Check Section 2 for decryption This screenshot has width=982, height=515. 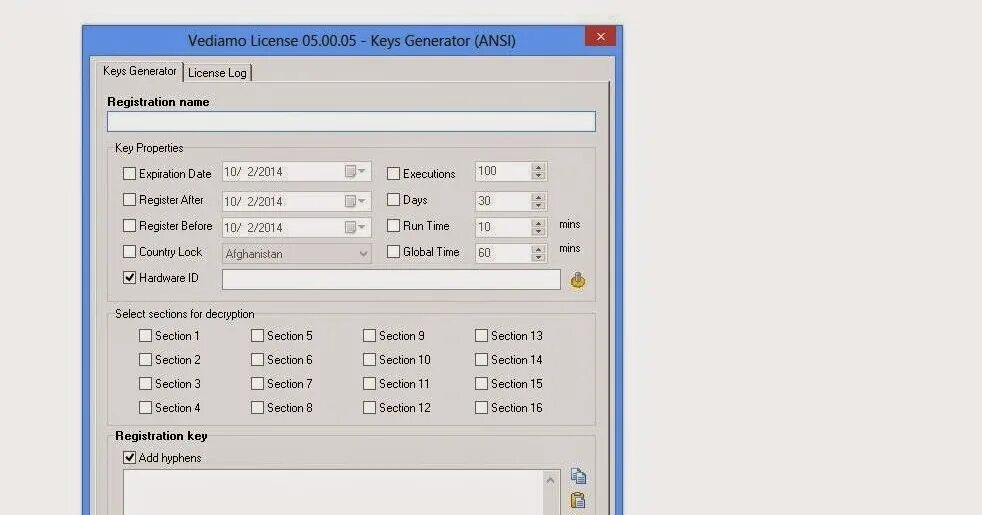(x=145, y=360)
